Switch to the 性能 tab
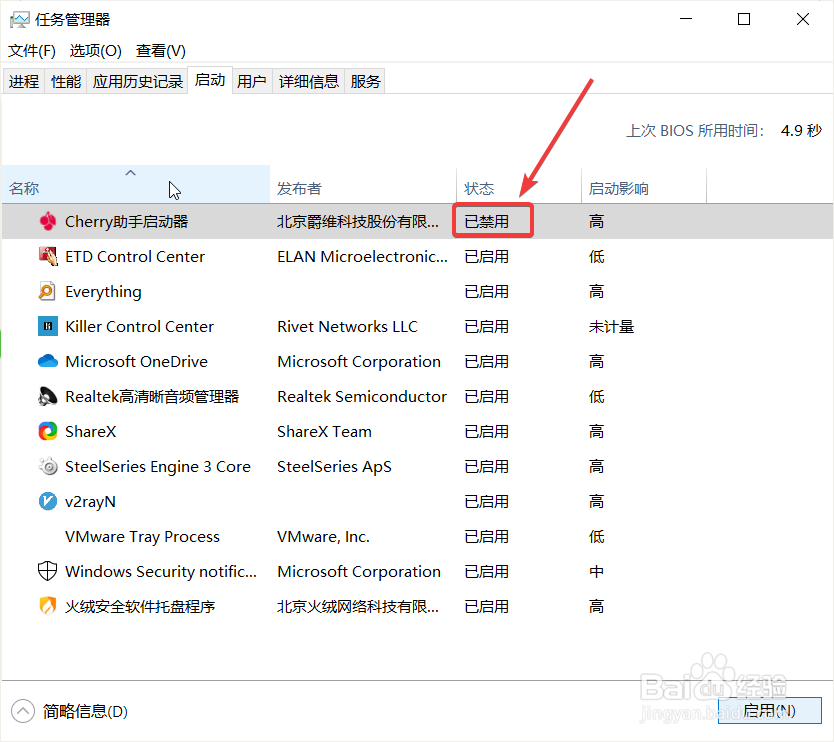 (65, 81)
